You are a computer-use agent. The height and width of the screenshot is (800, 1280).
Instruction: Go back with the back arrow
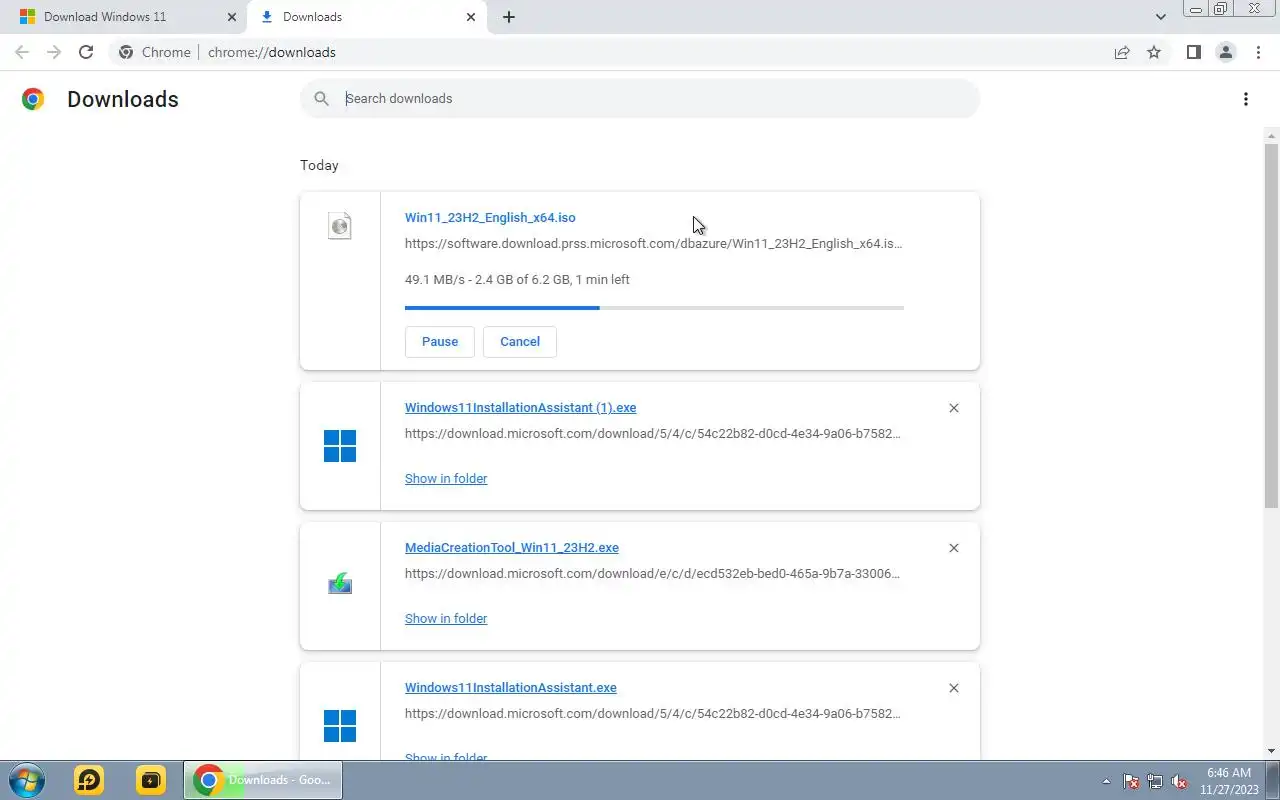22,52
